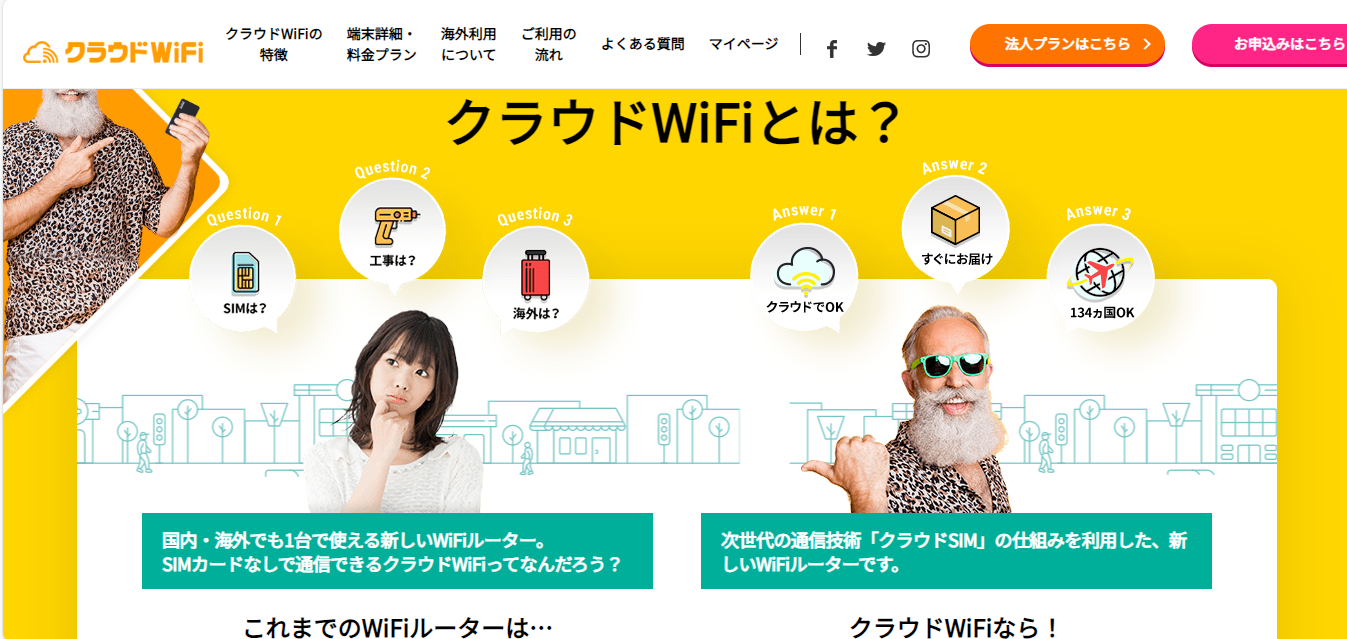Screen dimensions: 1347x639
Task: Open the クラウドWiFiの特徴 menu item
Action: click(x=274, y=44)
